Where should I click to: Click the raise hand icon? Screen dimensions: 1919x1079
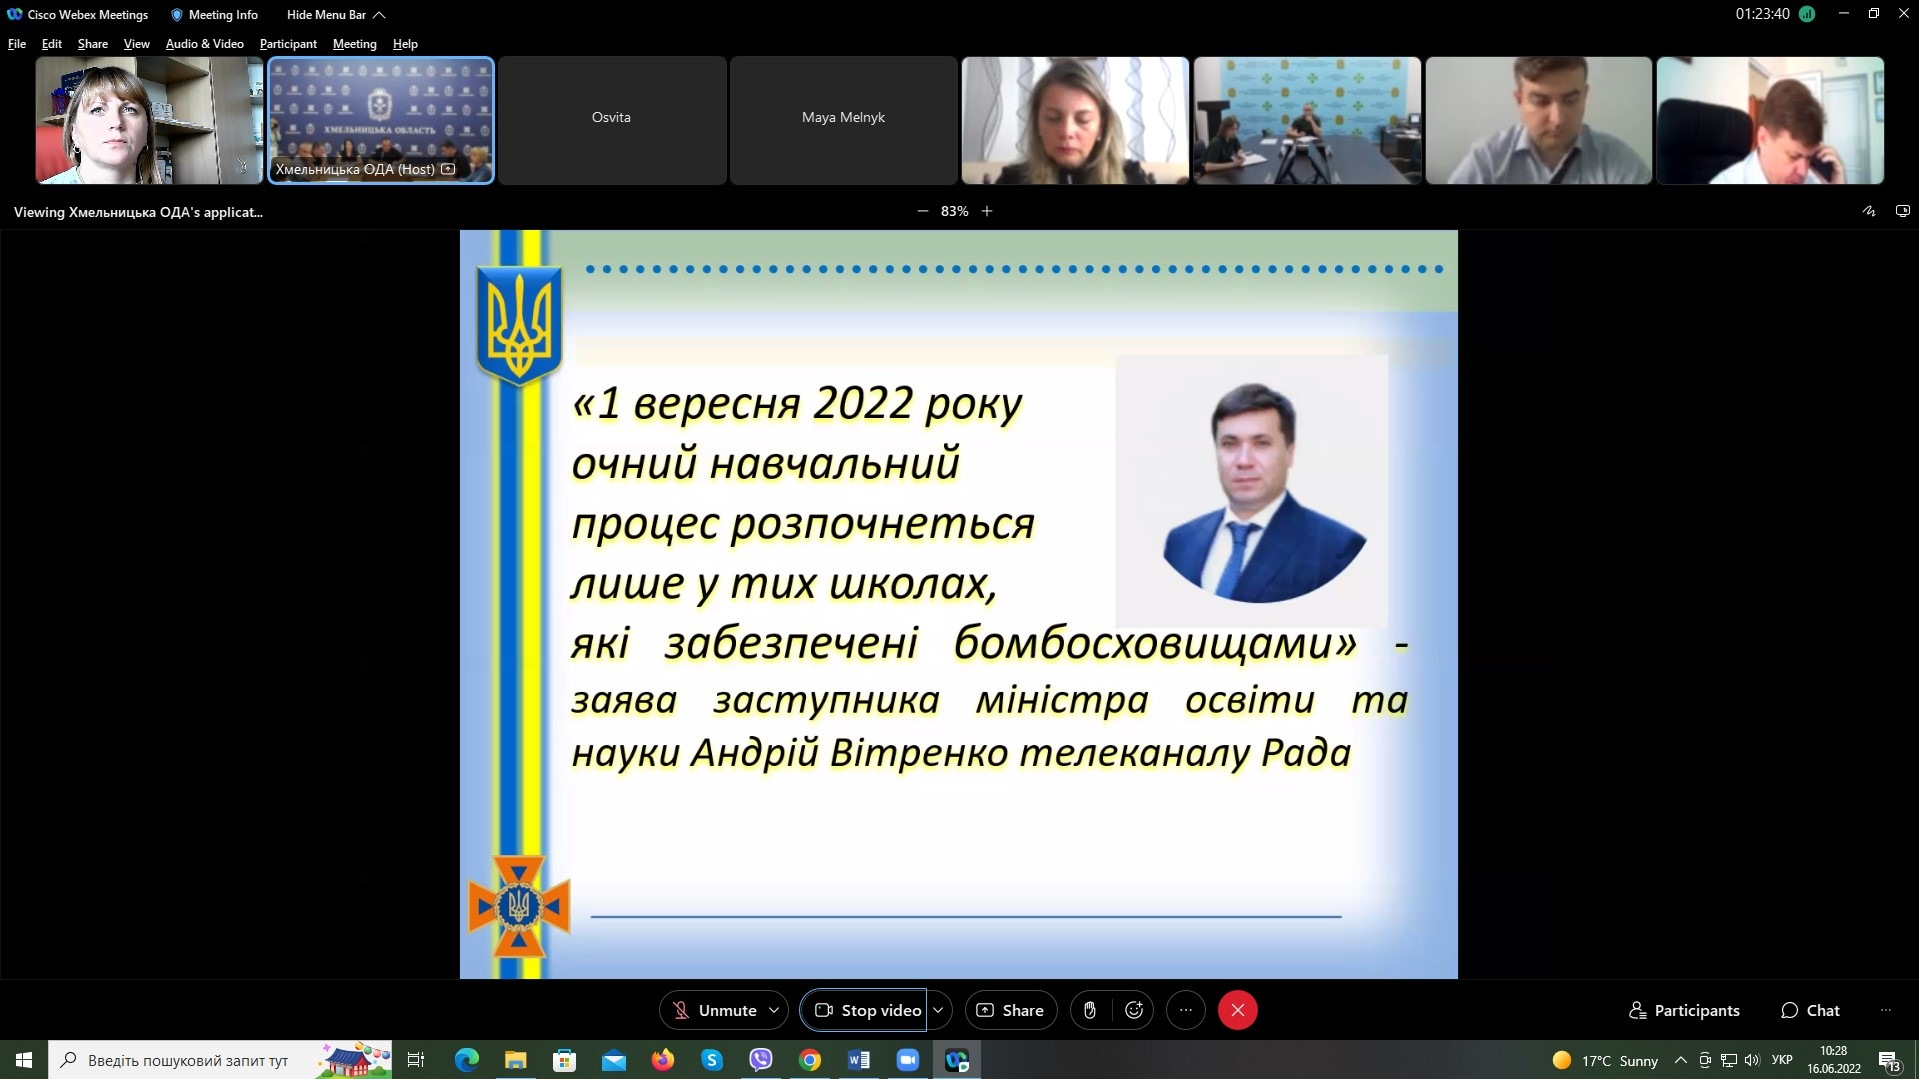pyautogui.click(x=1090, y=1010)
